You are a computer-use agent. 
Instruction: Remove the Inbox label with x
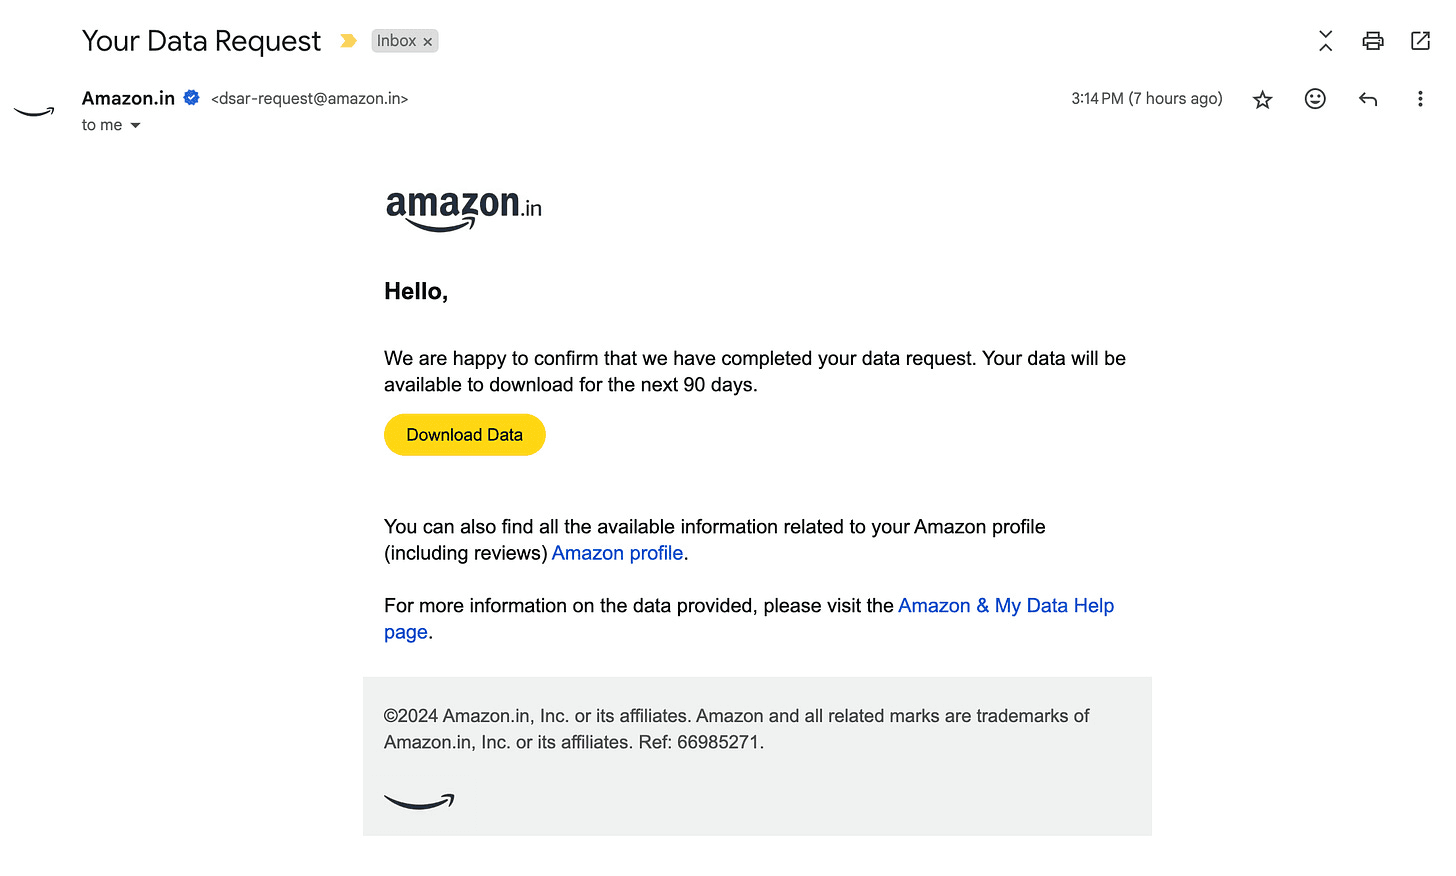(x=428, y=42)
